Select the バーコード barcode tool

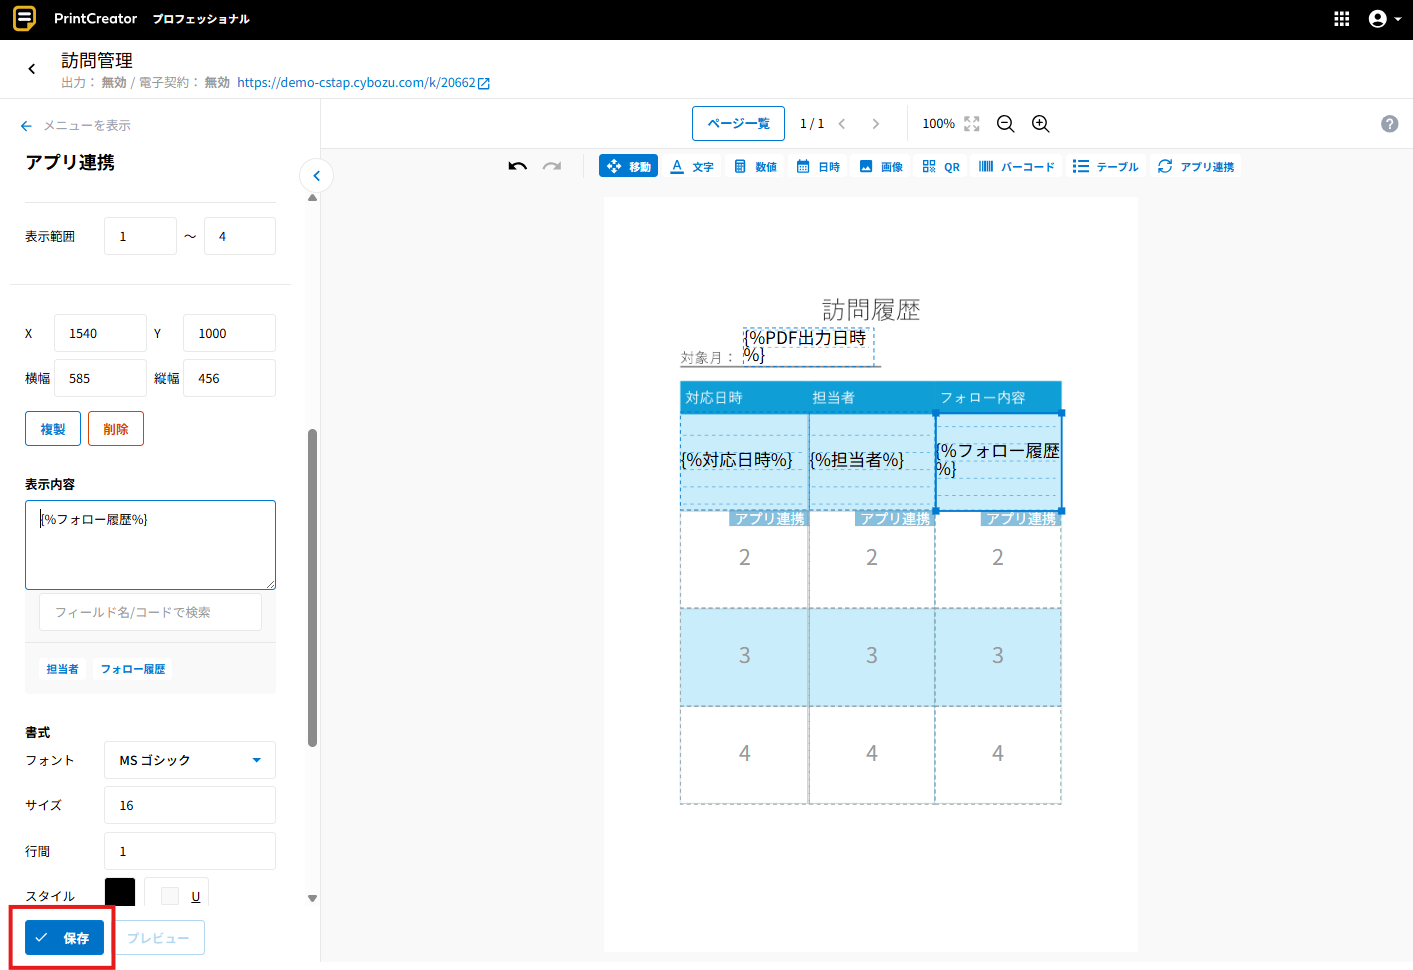tap(1016, 166)
